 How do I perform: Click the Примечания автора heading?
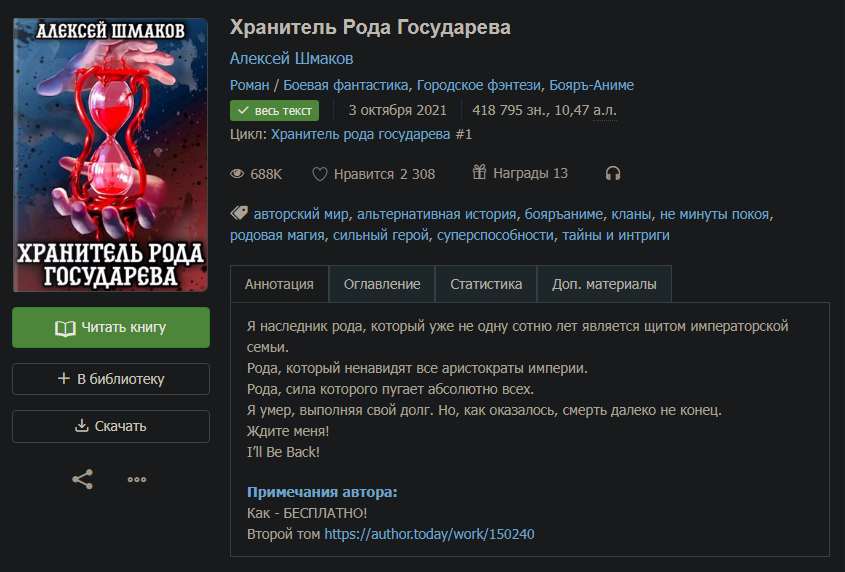pos(322,492)
